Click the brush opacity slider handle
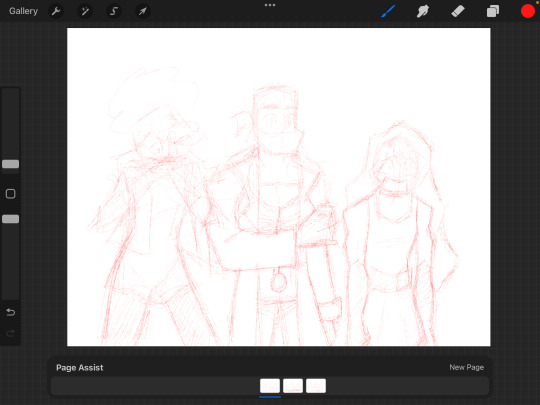 click(11, 219)
